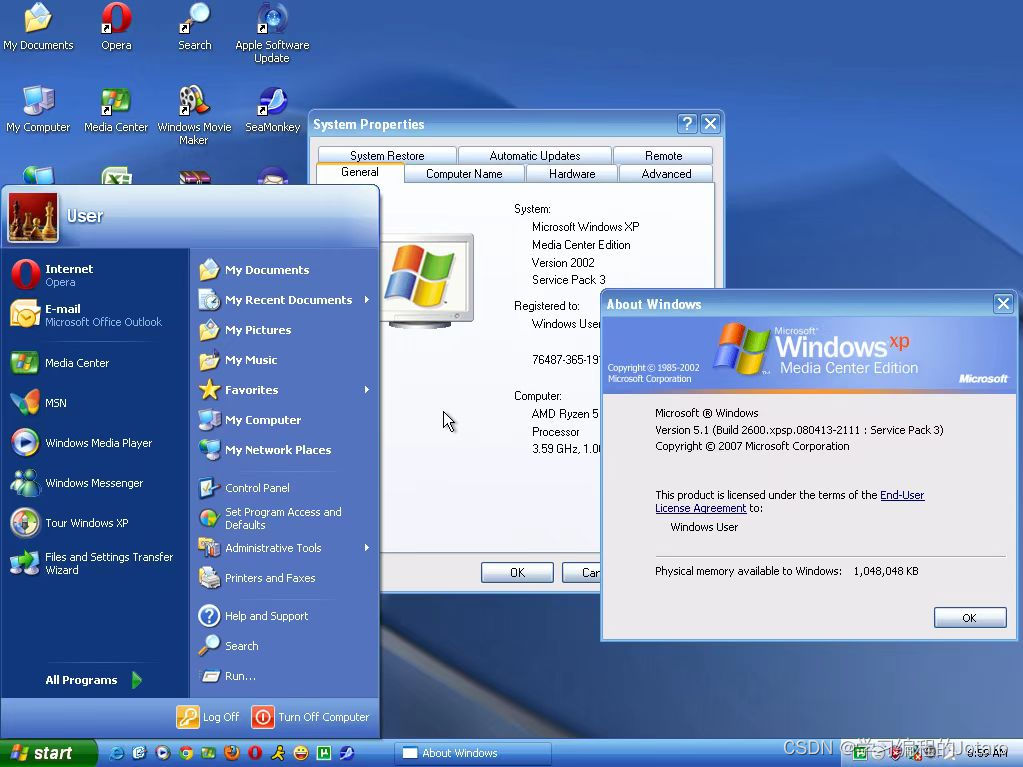Click the System Properties title bar
The height and width of the screenshot is (767, 1023).
(x=493, y=124)
